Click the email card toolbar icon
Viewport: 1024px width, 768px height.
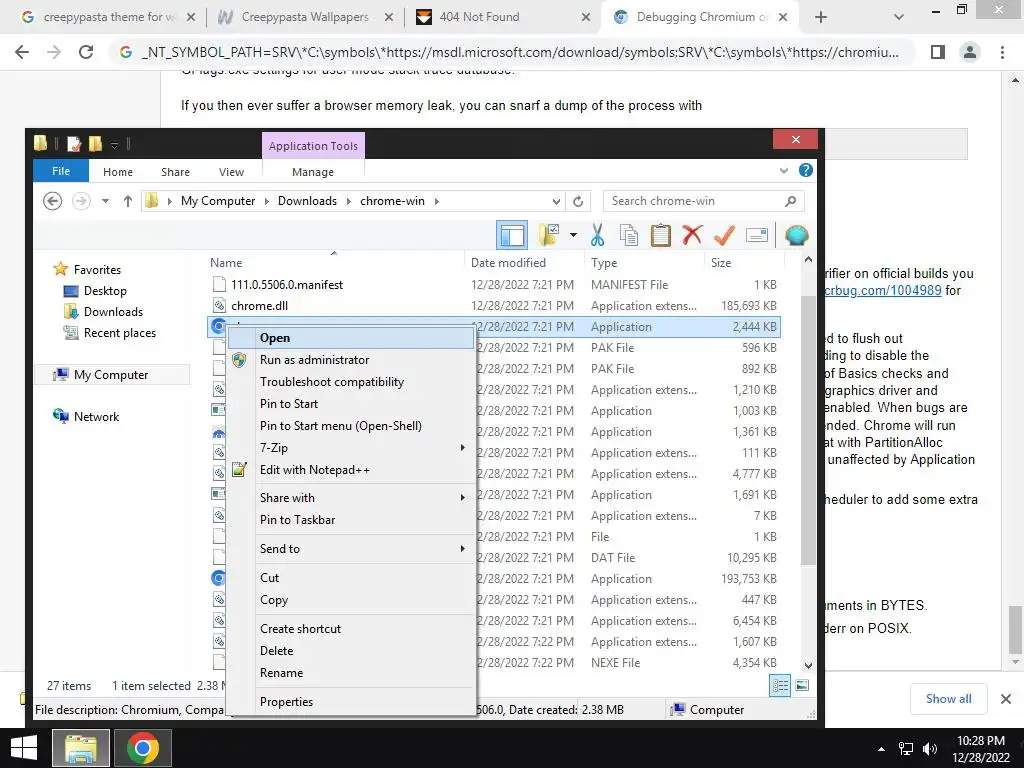tap(756, 235)
